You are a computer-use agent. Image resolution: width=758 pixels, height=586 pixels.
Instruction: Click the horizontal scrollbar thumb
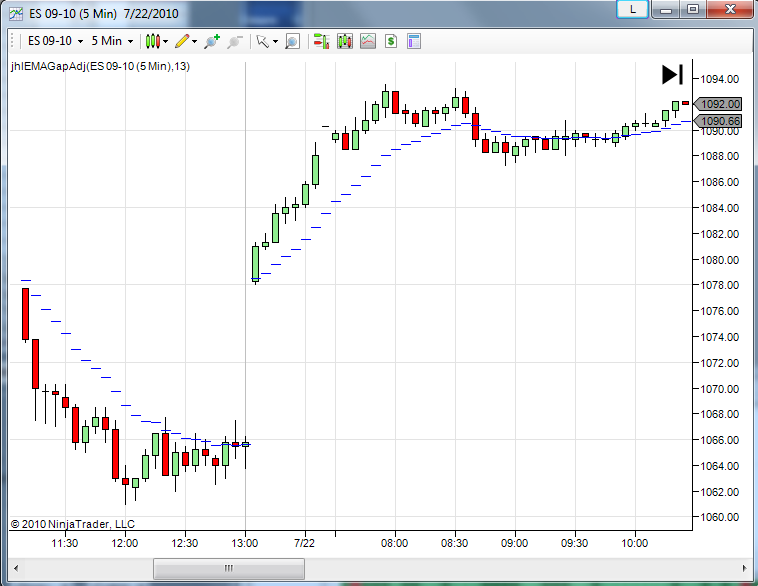[229, 569]
